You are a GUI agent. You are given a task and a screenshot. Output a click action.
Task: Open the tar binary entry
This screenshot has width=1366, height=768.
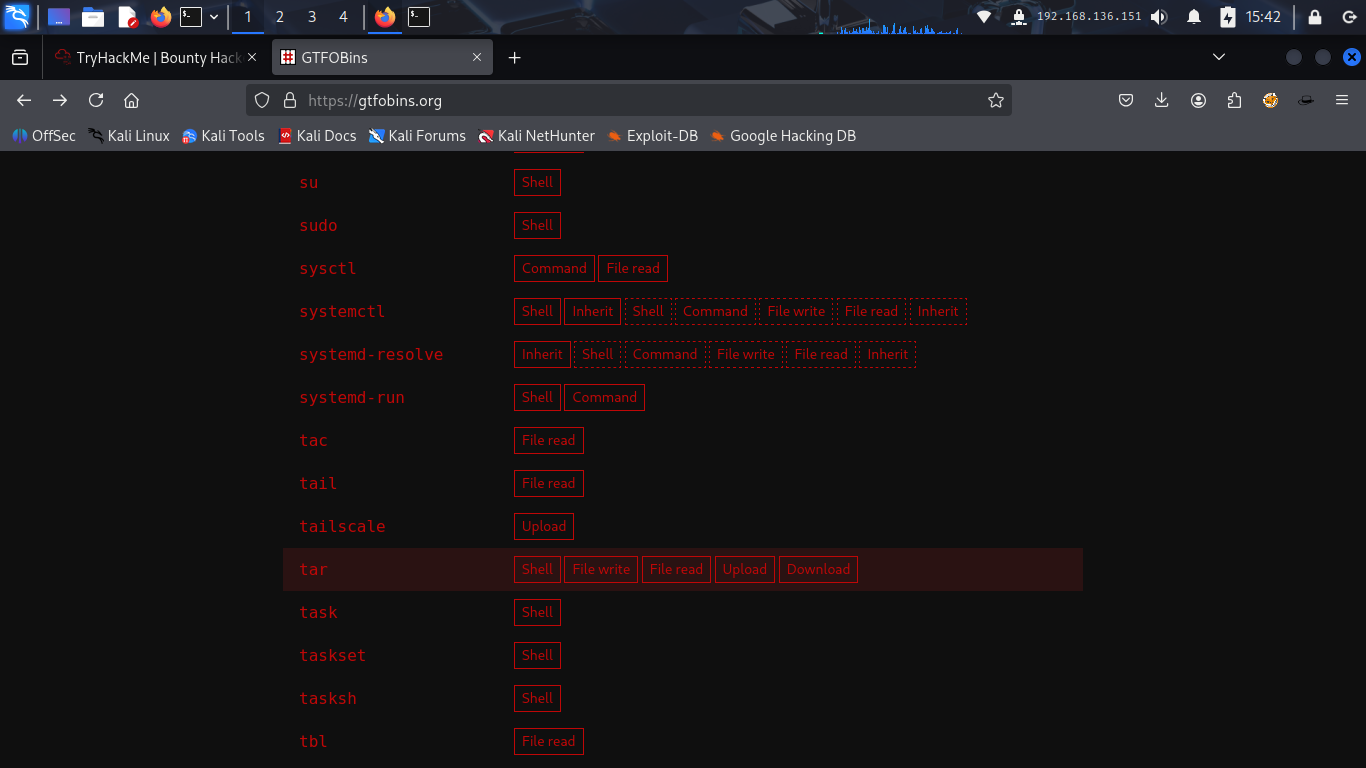click(313, 569)
